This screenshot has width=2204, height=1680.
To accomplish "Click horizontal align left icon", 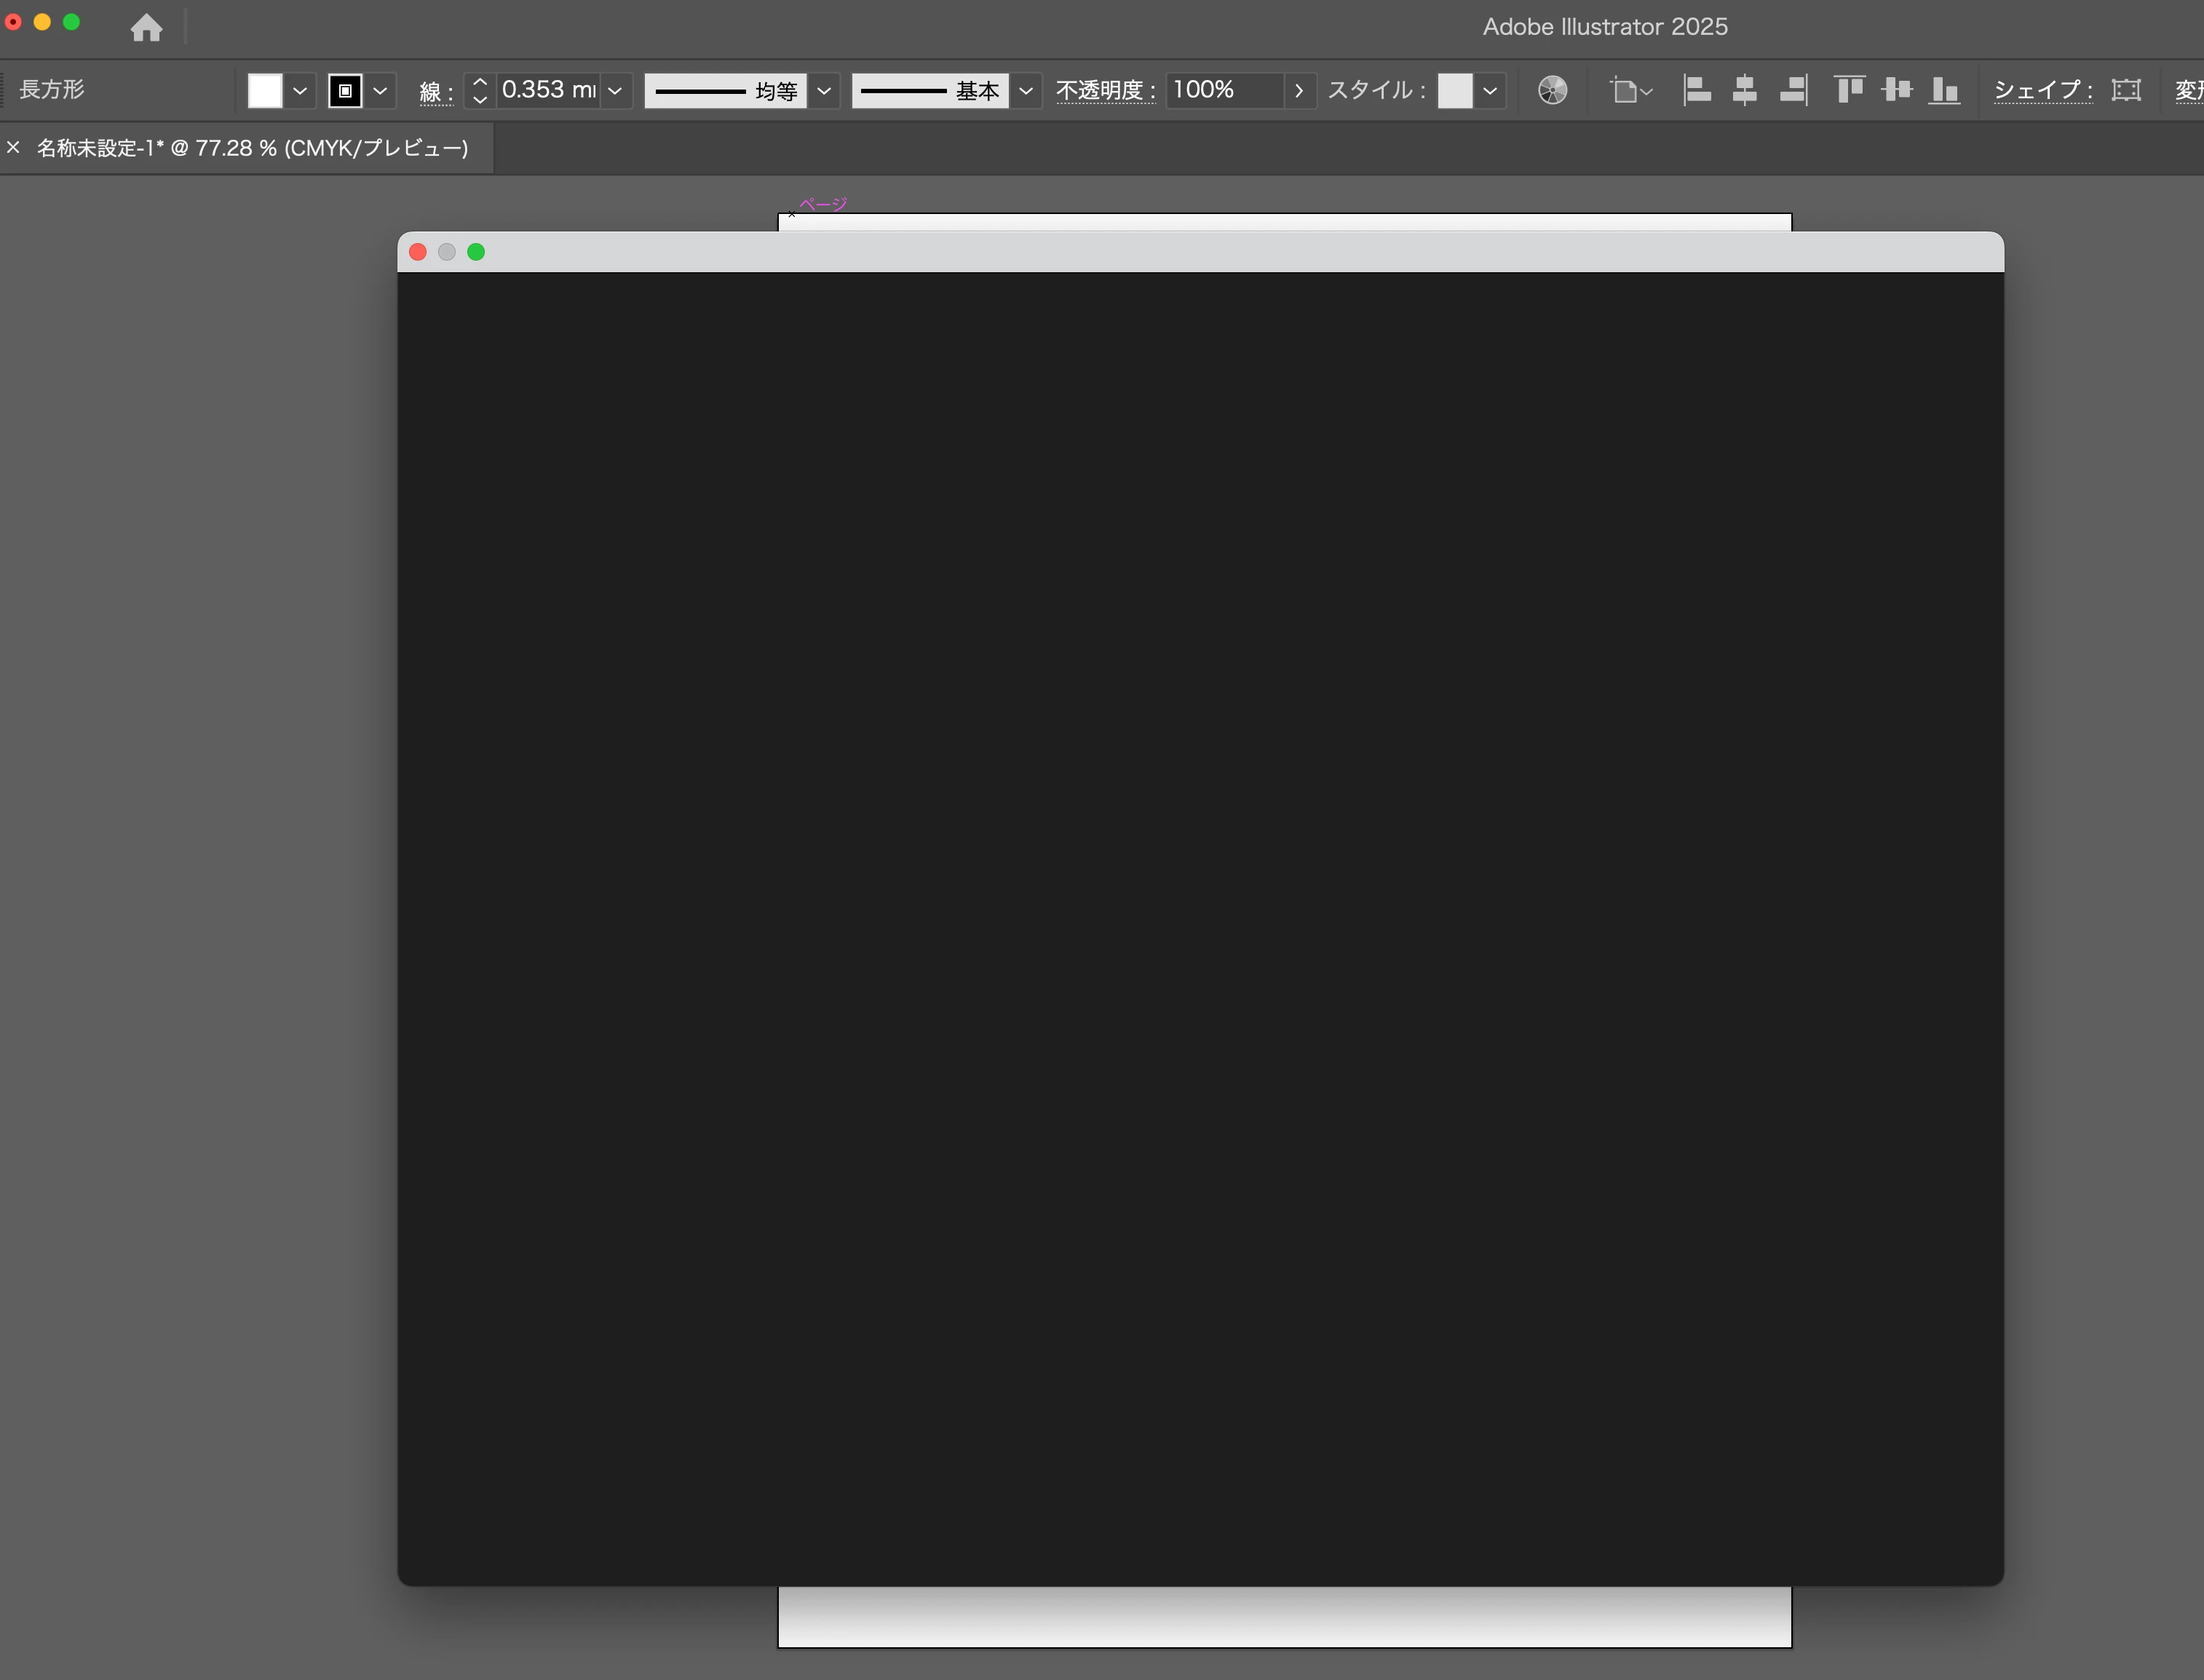I will point(1697,90).
